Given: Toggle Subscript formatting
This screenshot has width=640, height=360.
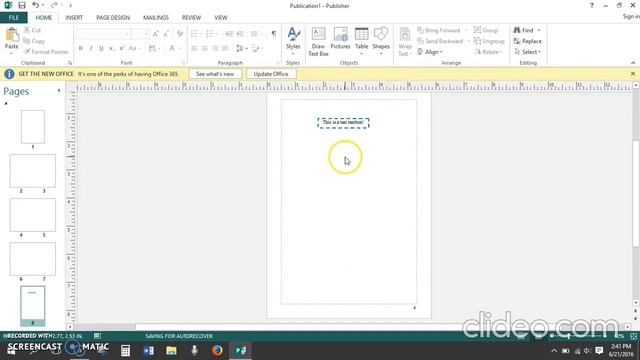Looking at the screenshot, I should (x=111, y=48).
